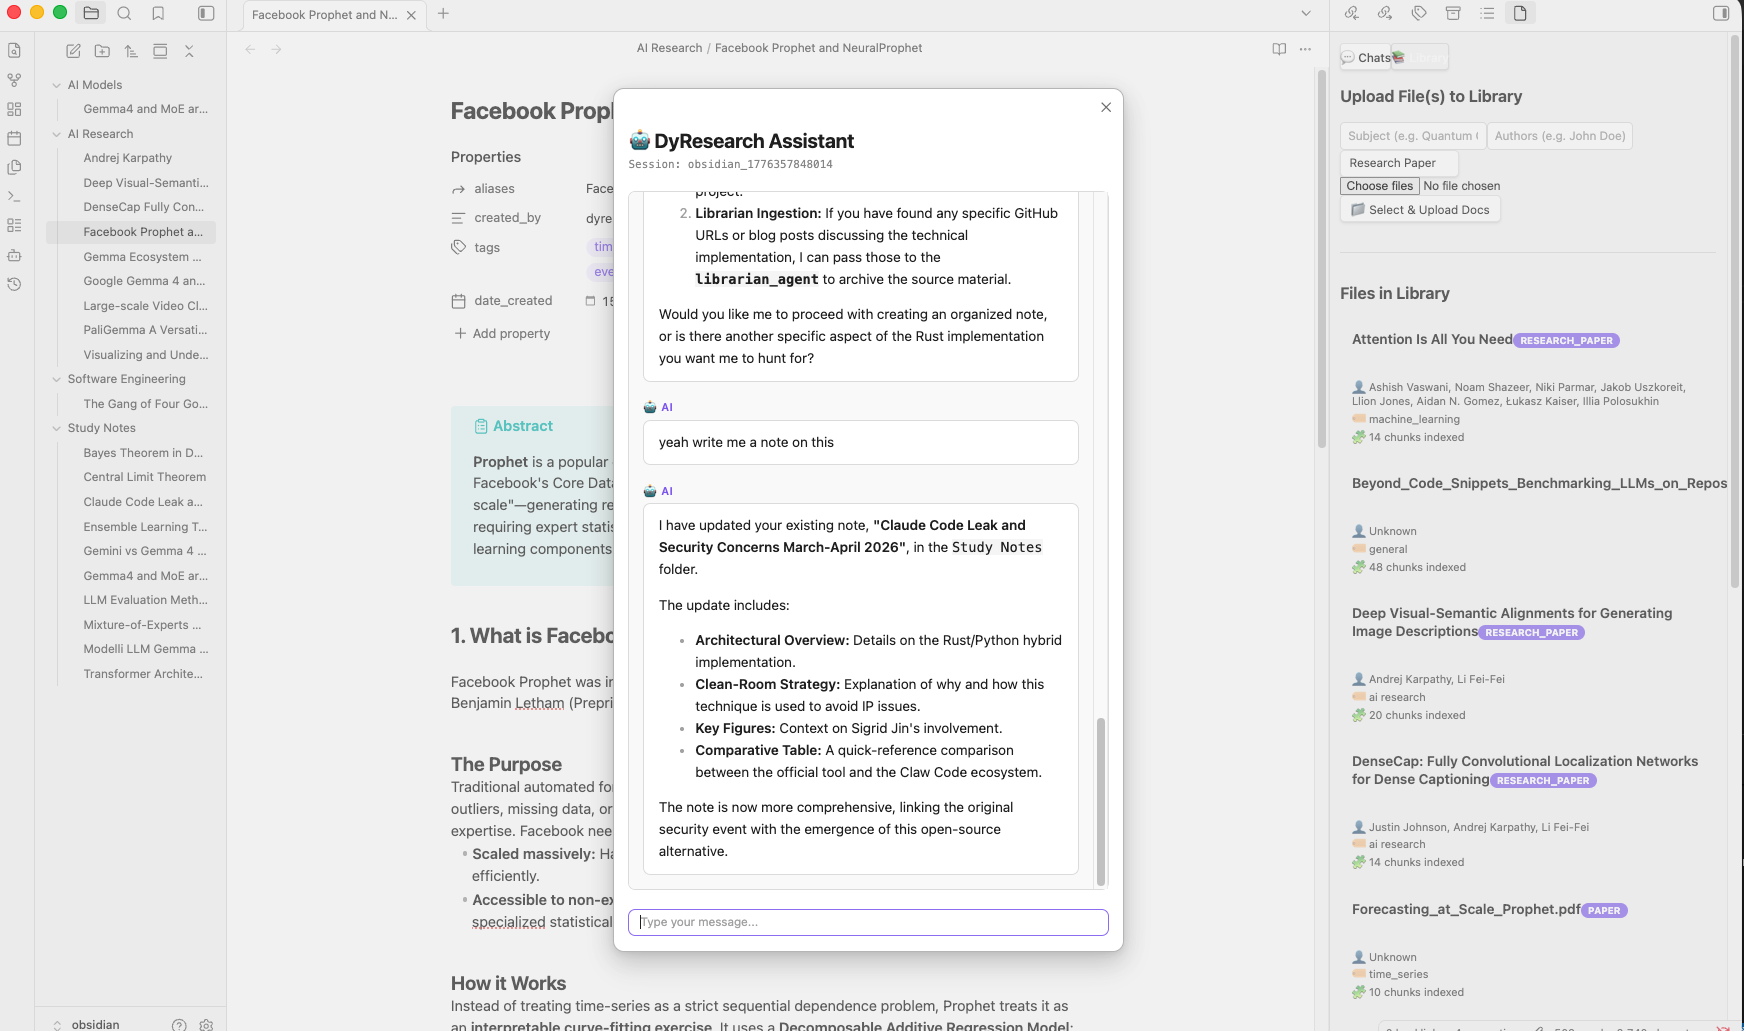
Task: Open command palette from ribbon
Action: 14,196
